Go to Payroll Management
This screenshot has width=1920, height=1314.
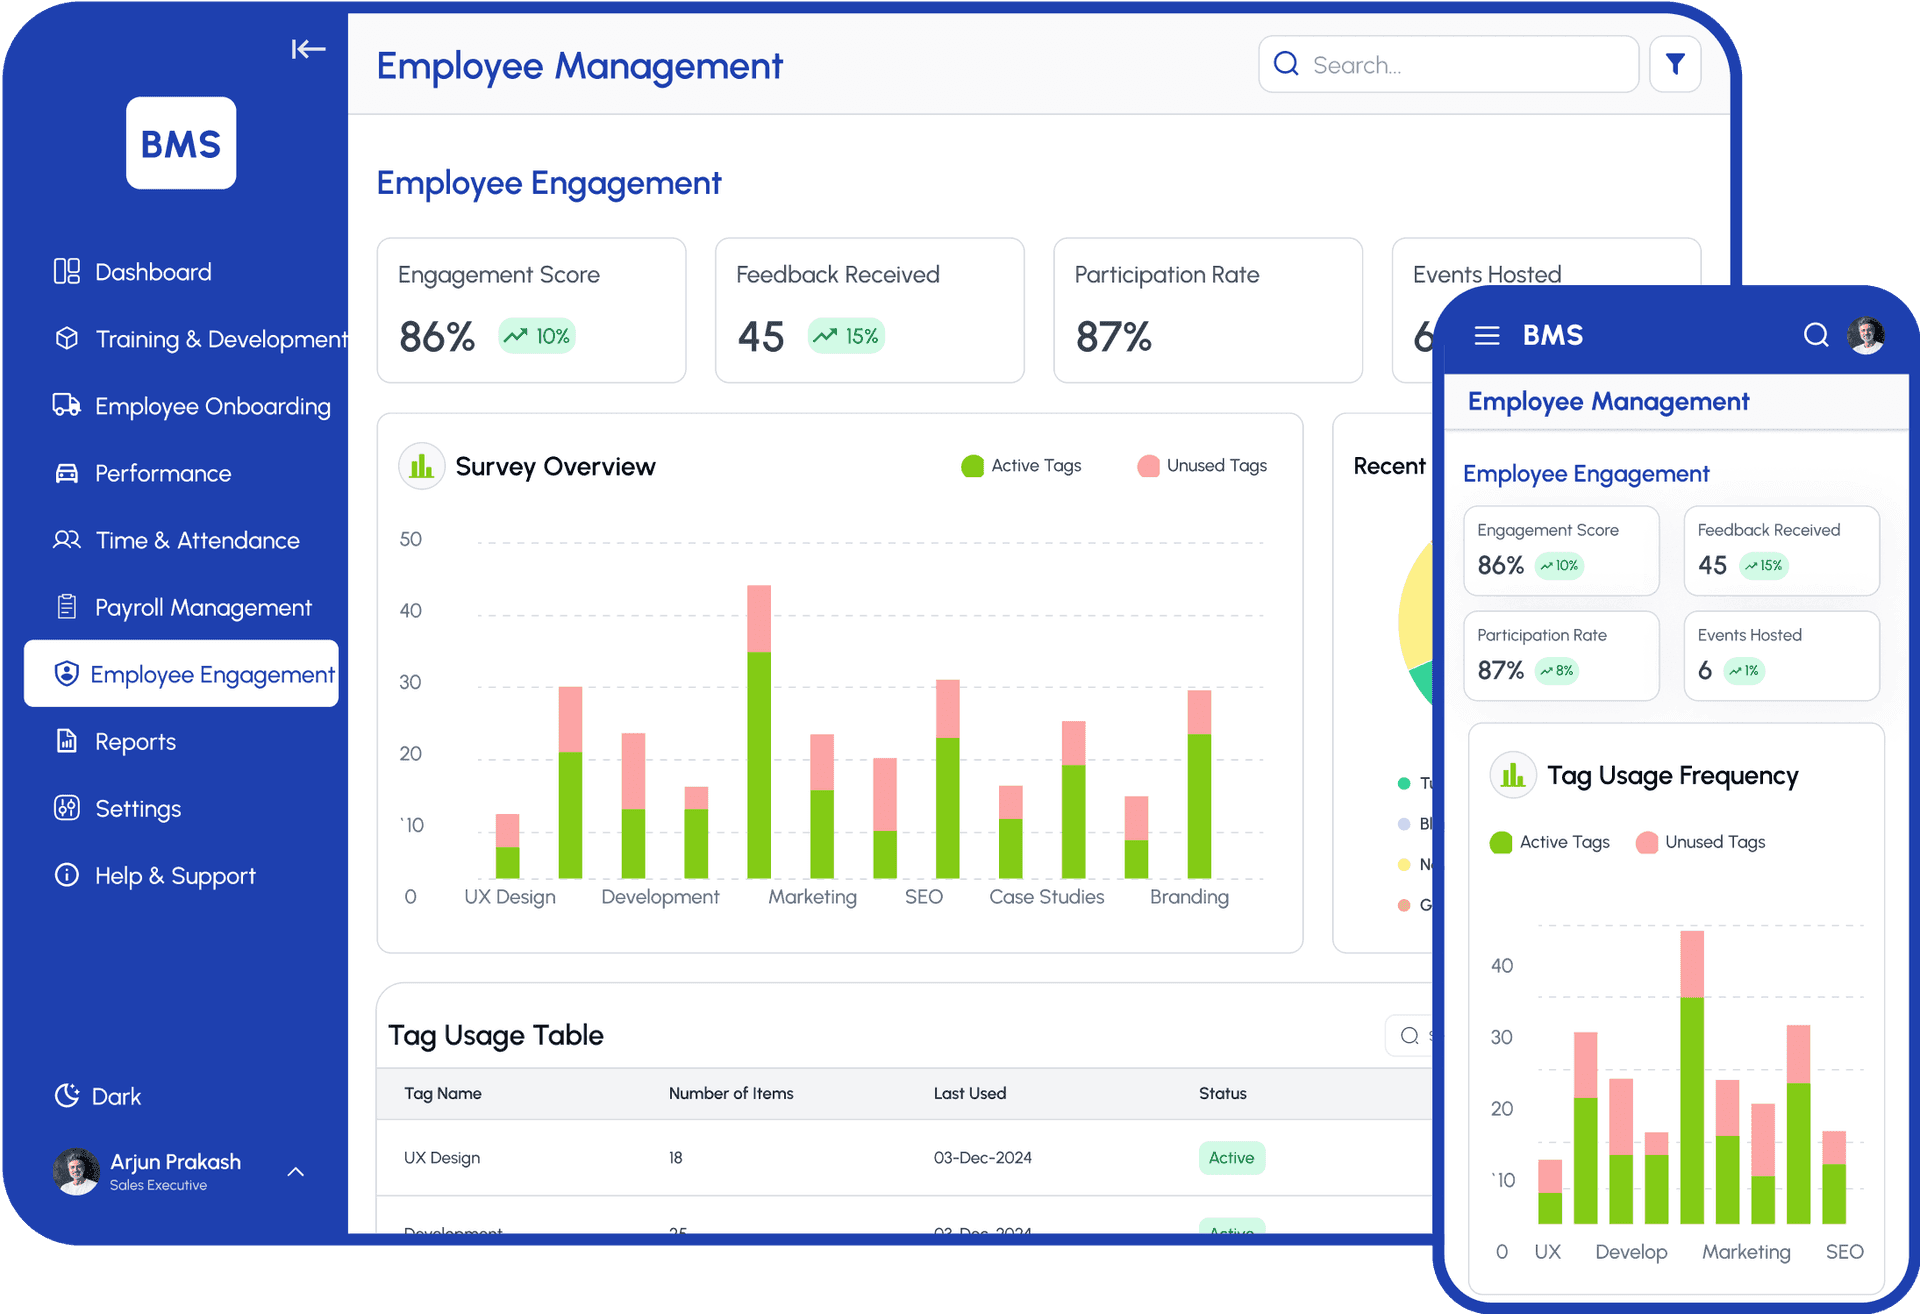203,607
